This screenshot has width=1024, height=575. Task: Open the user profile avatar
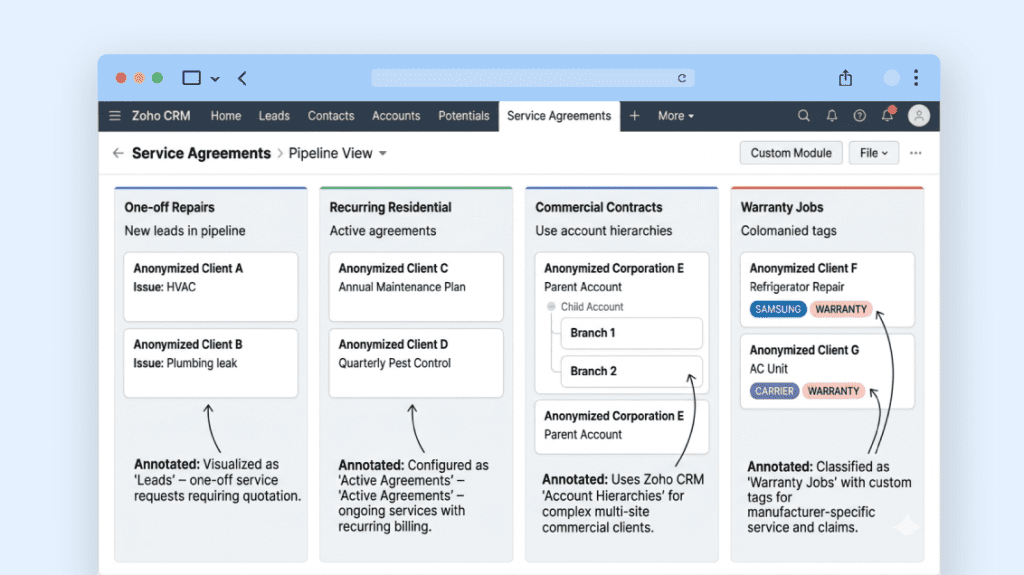pos(918,116)
